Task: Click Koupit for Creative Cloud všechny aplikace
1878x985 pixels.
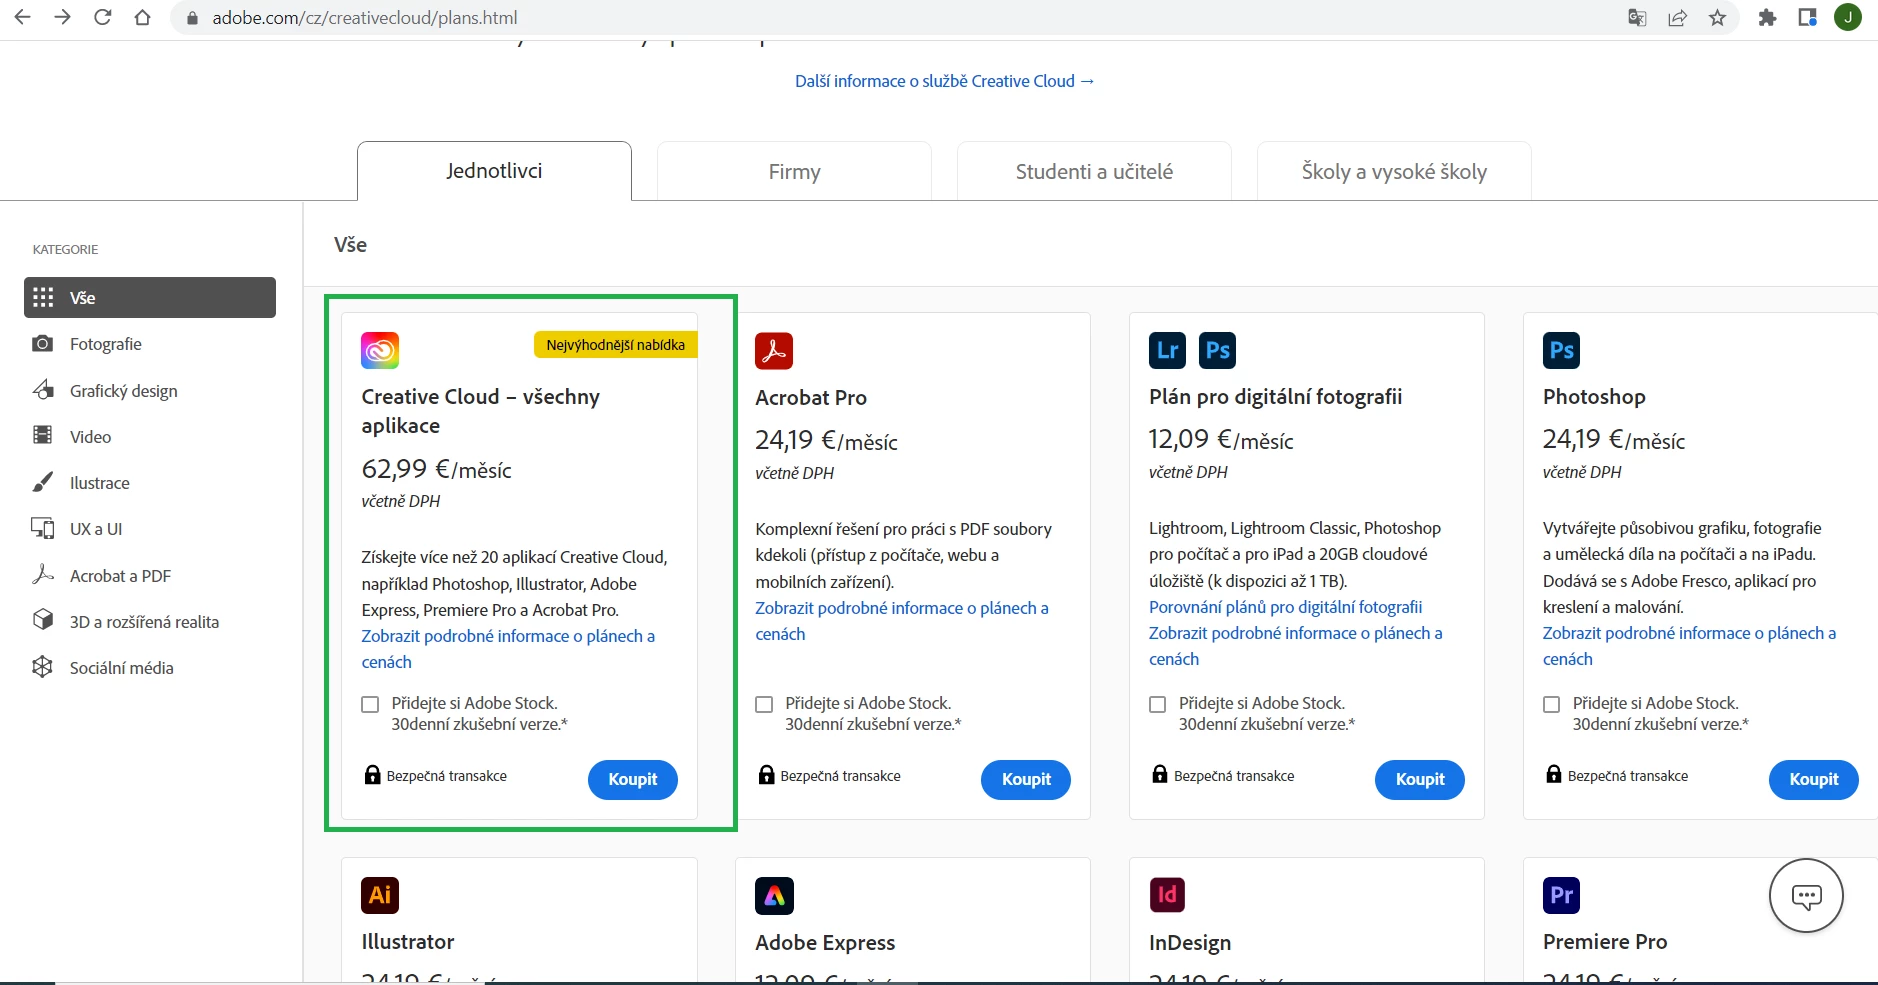Action: tap(633, 780)
